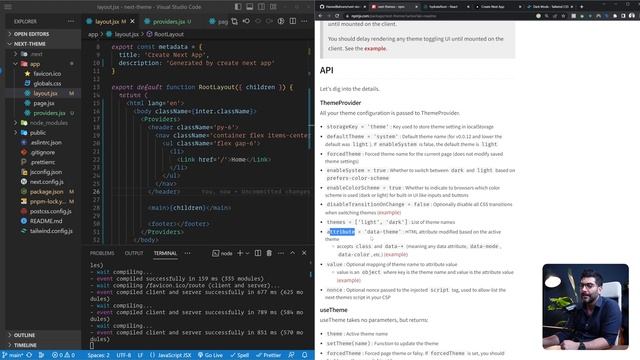Click the main* git branch in status bar
640x360 pixels.
[12, 355]
